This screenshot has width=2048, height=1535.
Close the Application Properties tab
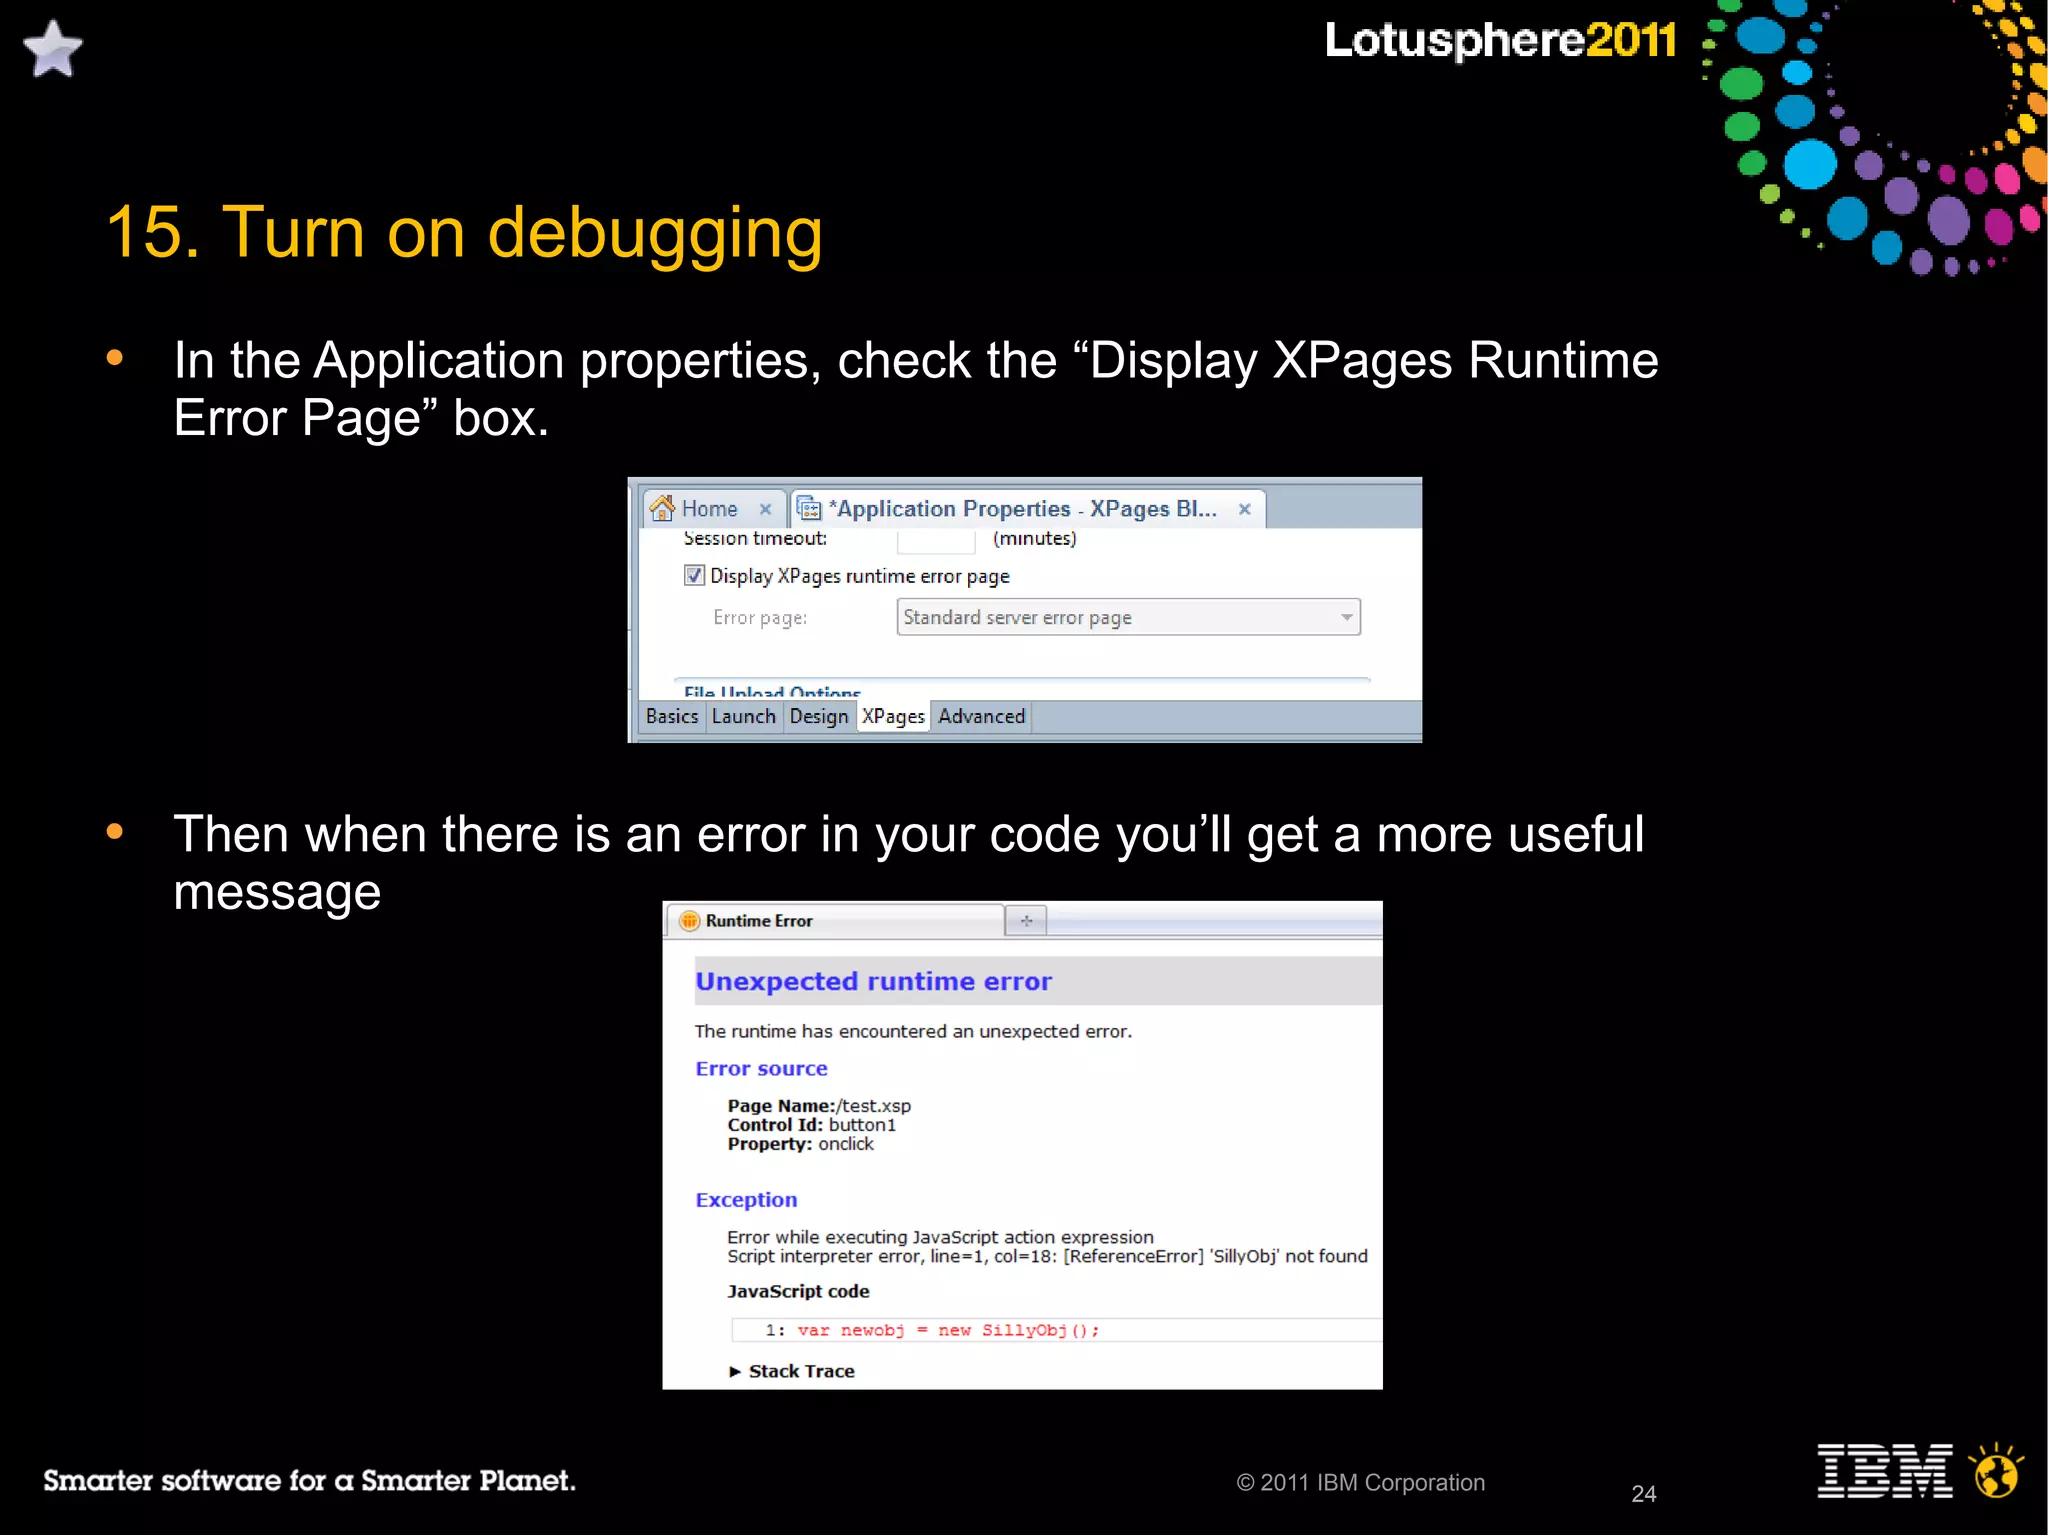coord(1245,509)
